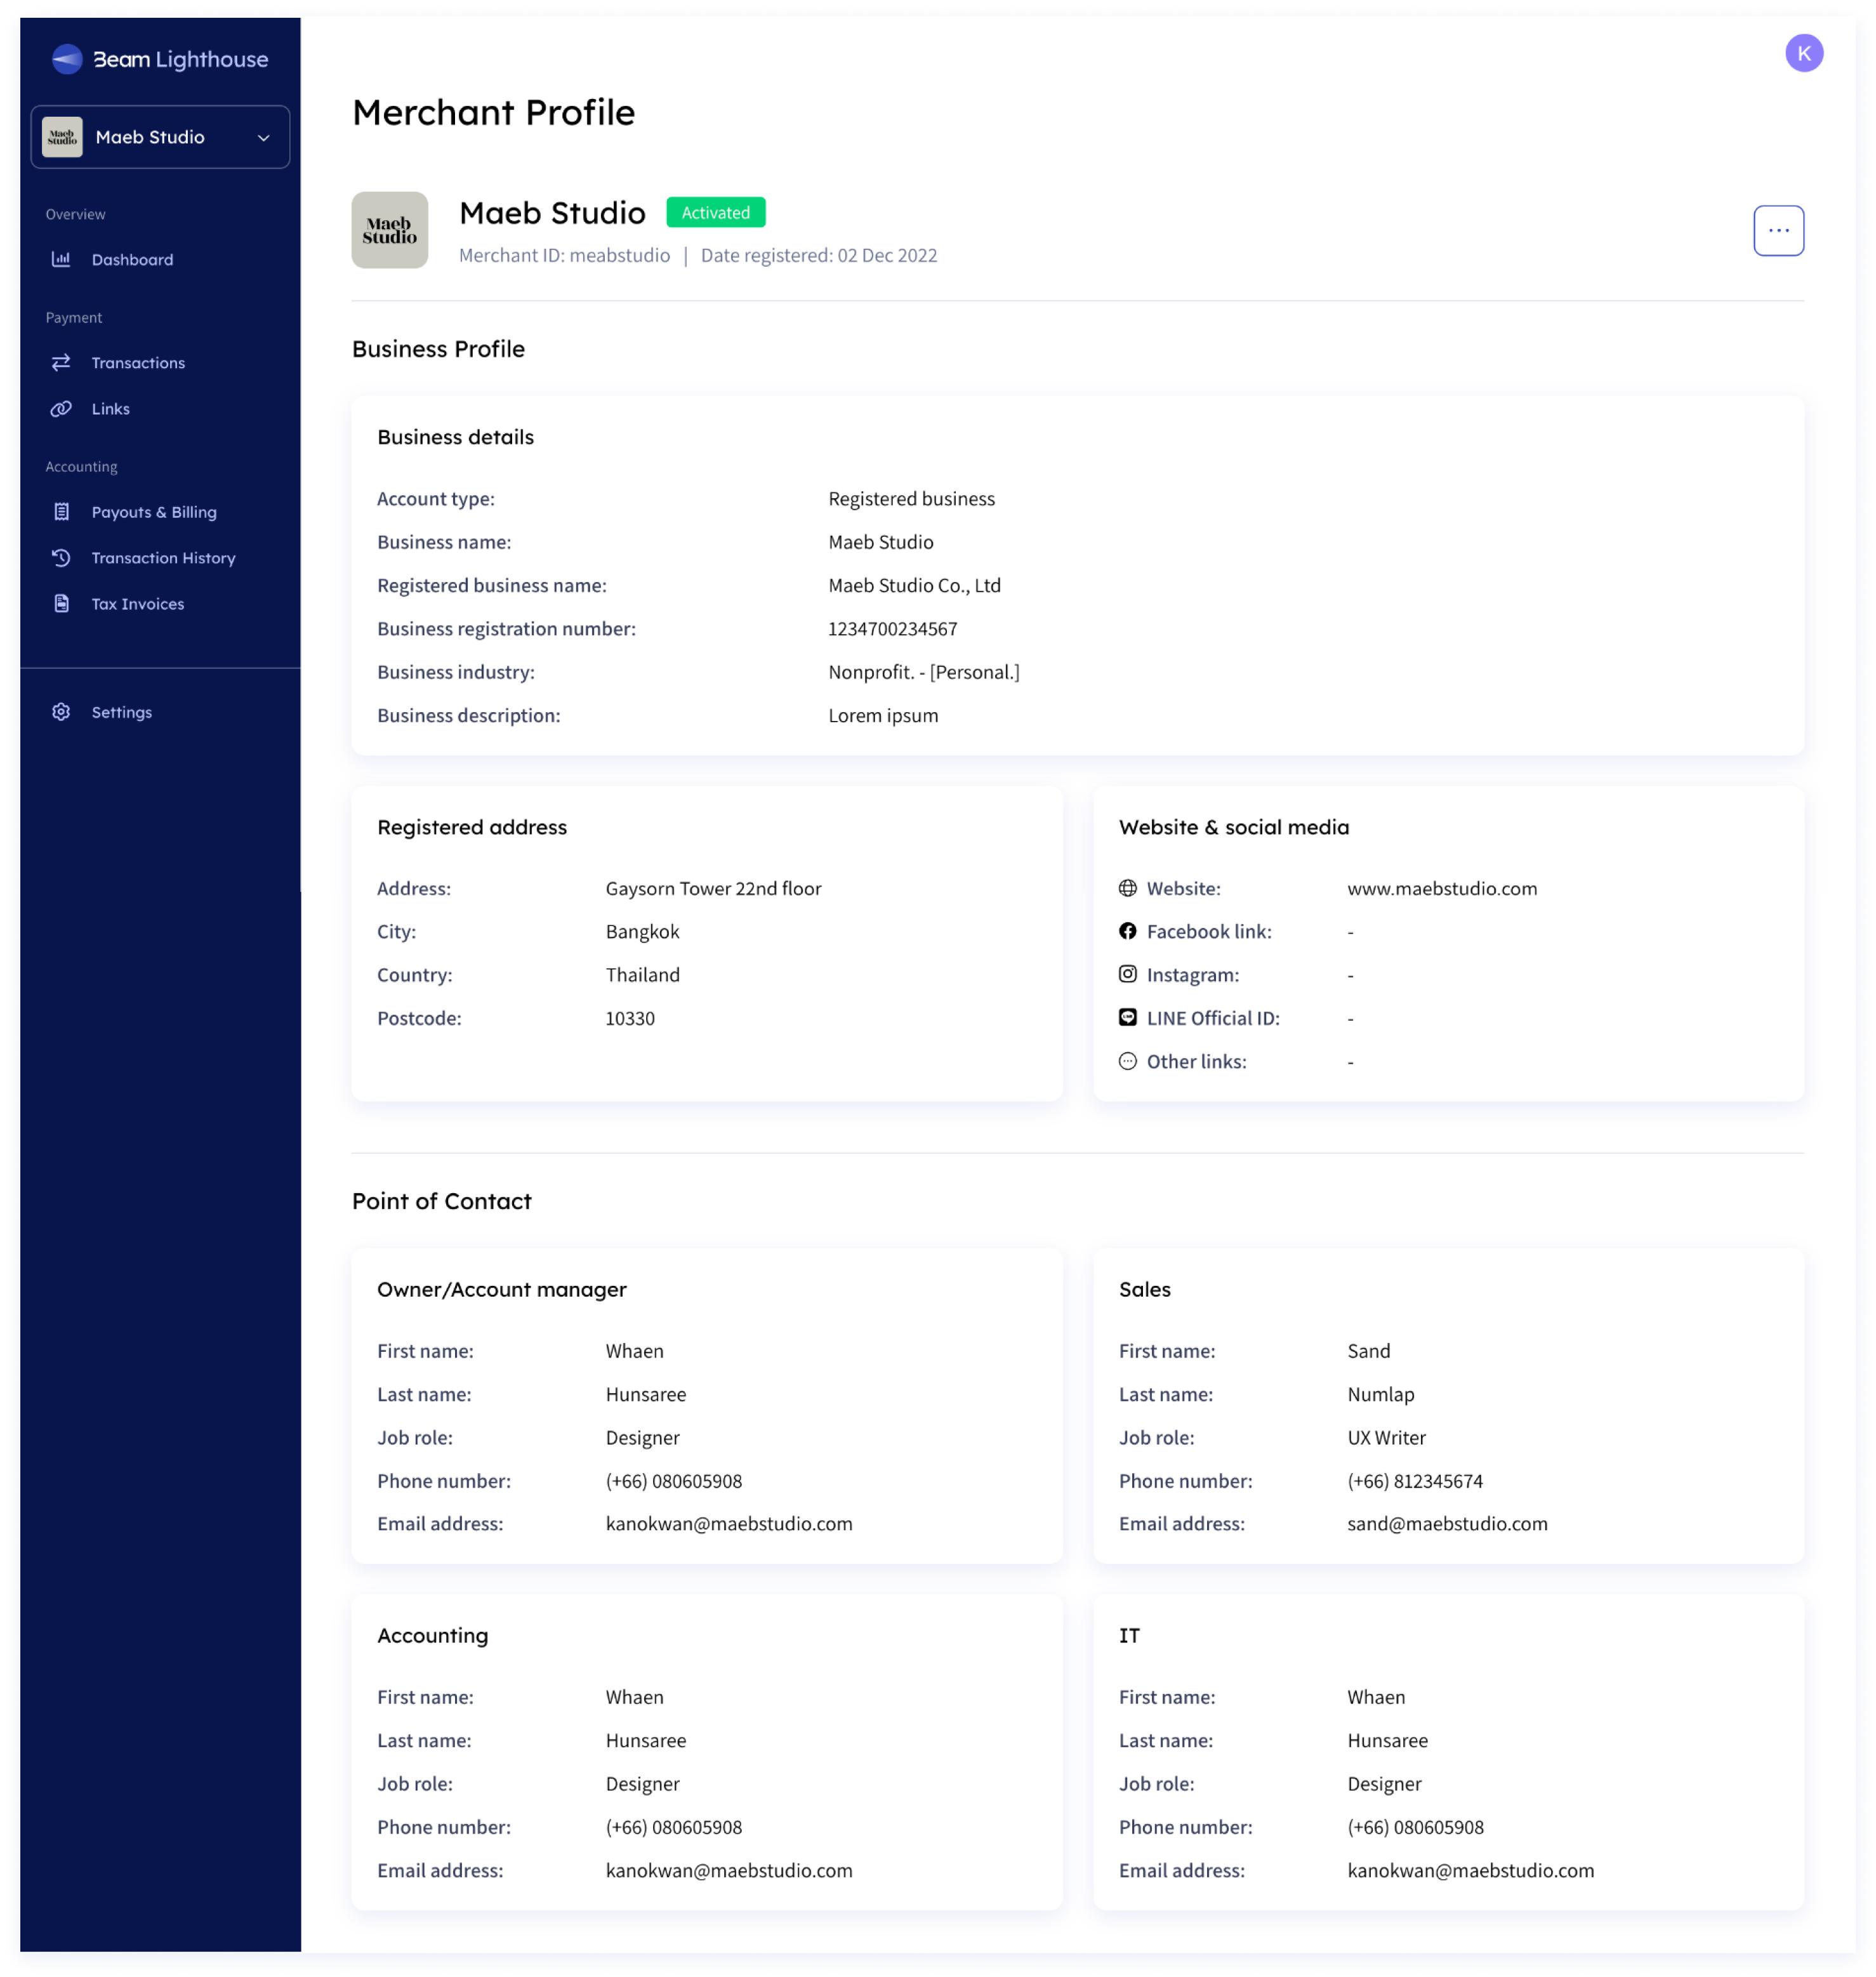
Task: Click Maeb Studio Co., Ltd value
Action: 914,585
